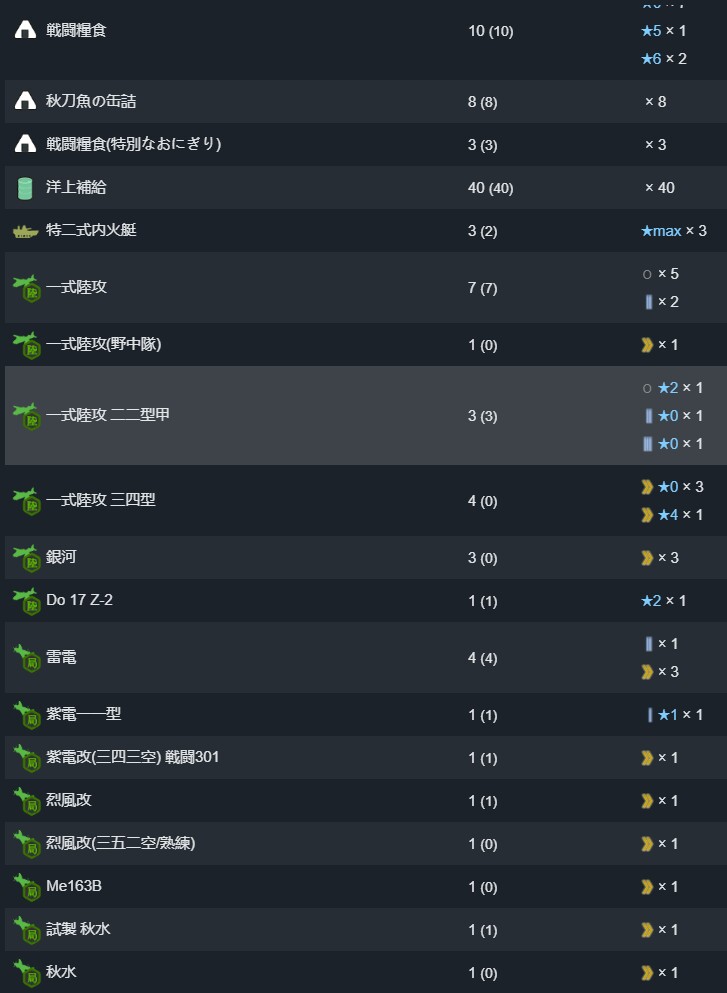Select the 一式陸攻 三四型 equipment name
Screen dimensions: 727x993
click(101, 500)
